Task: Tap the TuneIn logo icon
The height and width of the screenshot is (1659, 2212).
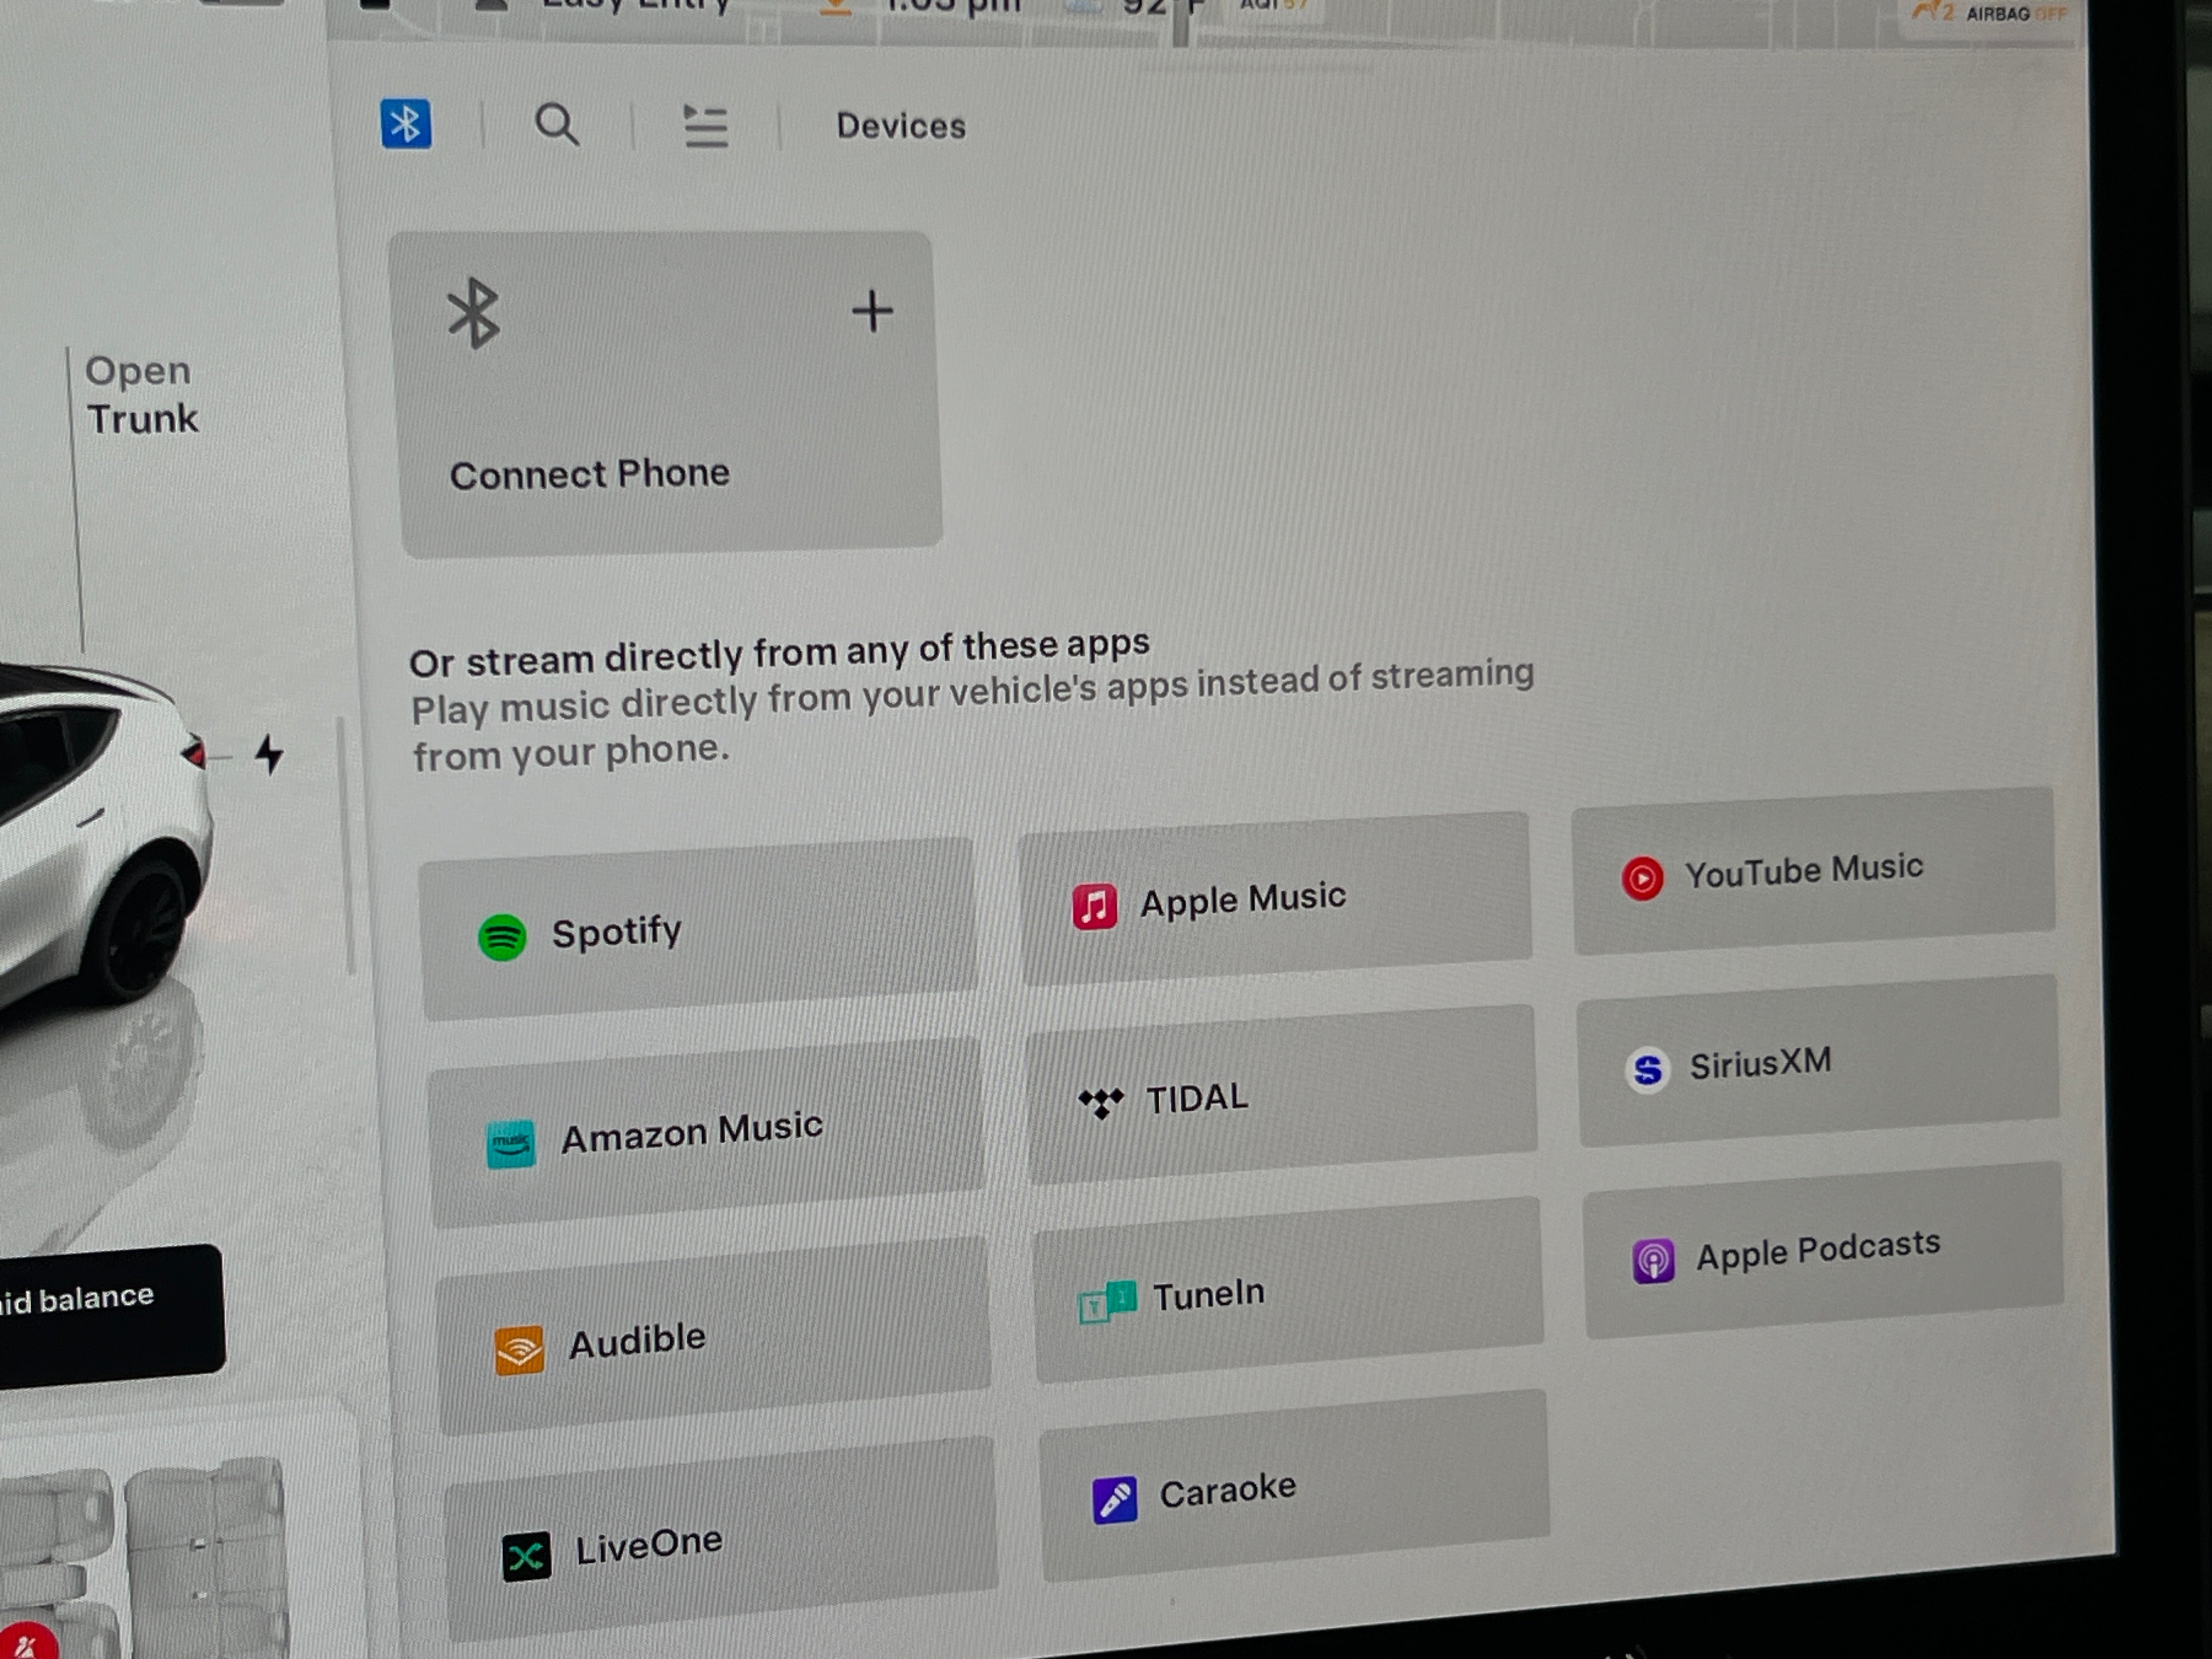Action: [1107, 1302]
